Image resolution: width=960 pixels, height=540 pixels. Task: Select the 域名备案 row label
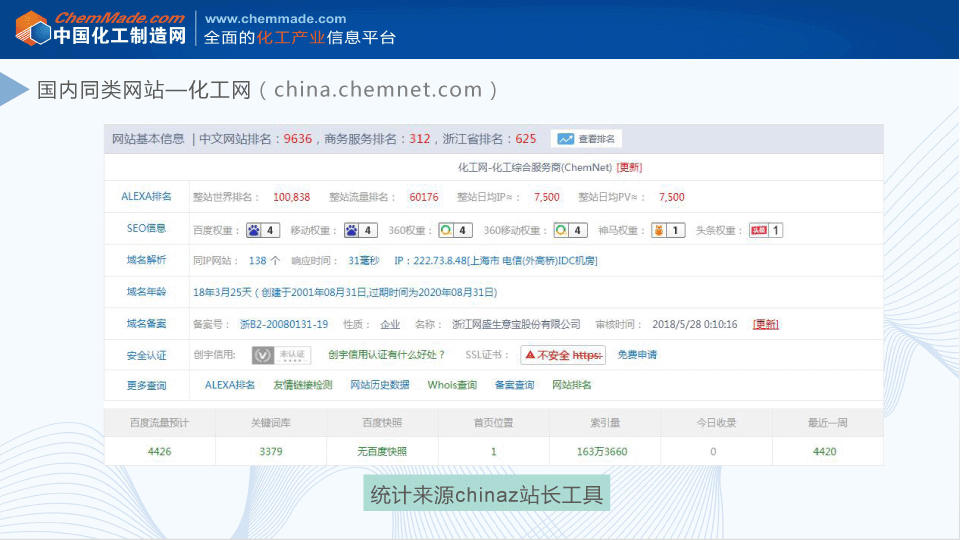146,323
